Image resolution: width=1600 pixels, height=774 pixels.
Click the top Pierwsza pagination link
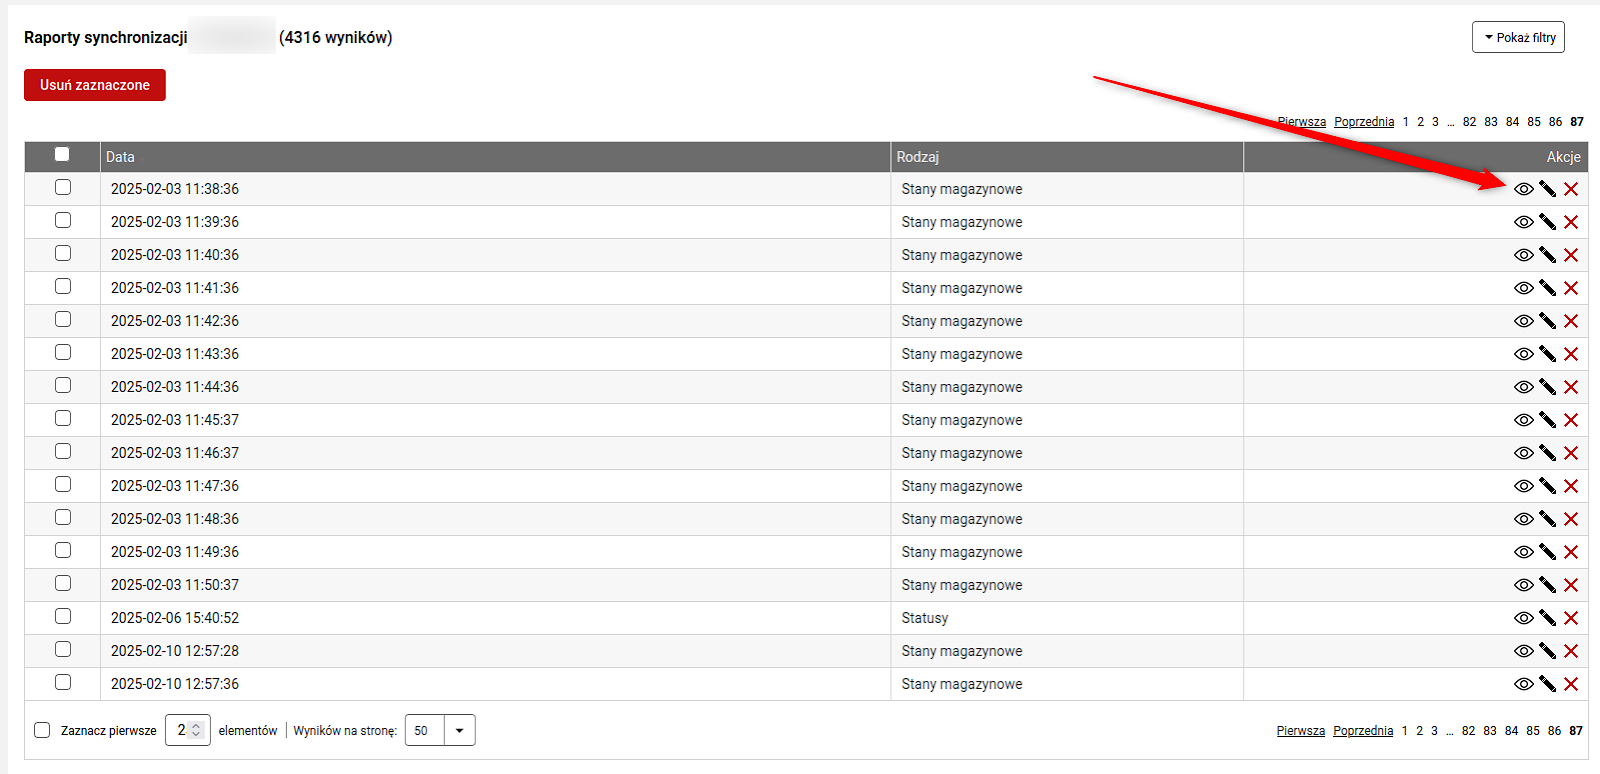point(1302,122)
